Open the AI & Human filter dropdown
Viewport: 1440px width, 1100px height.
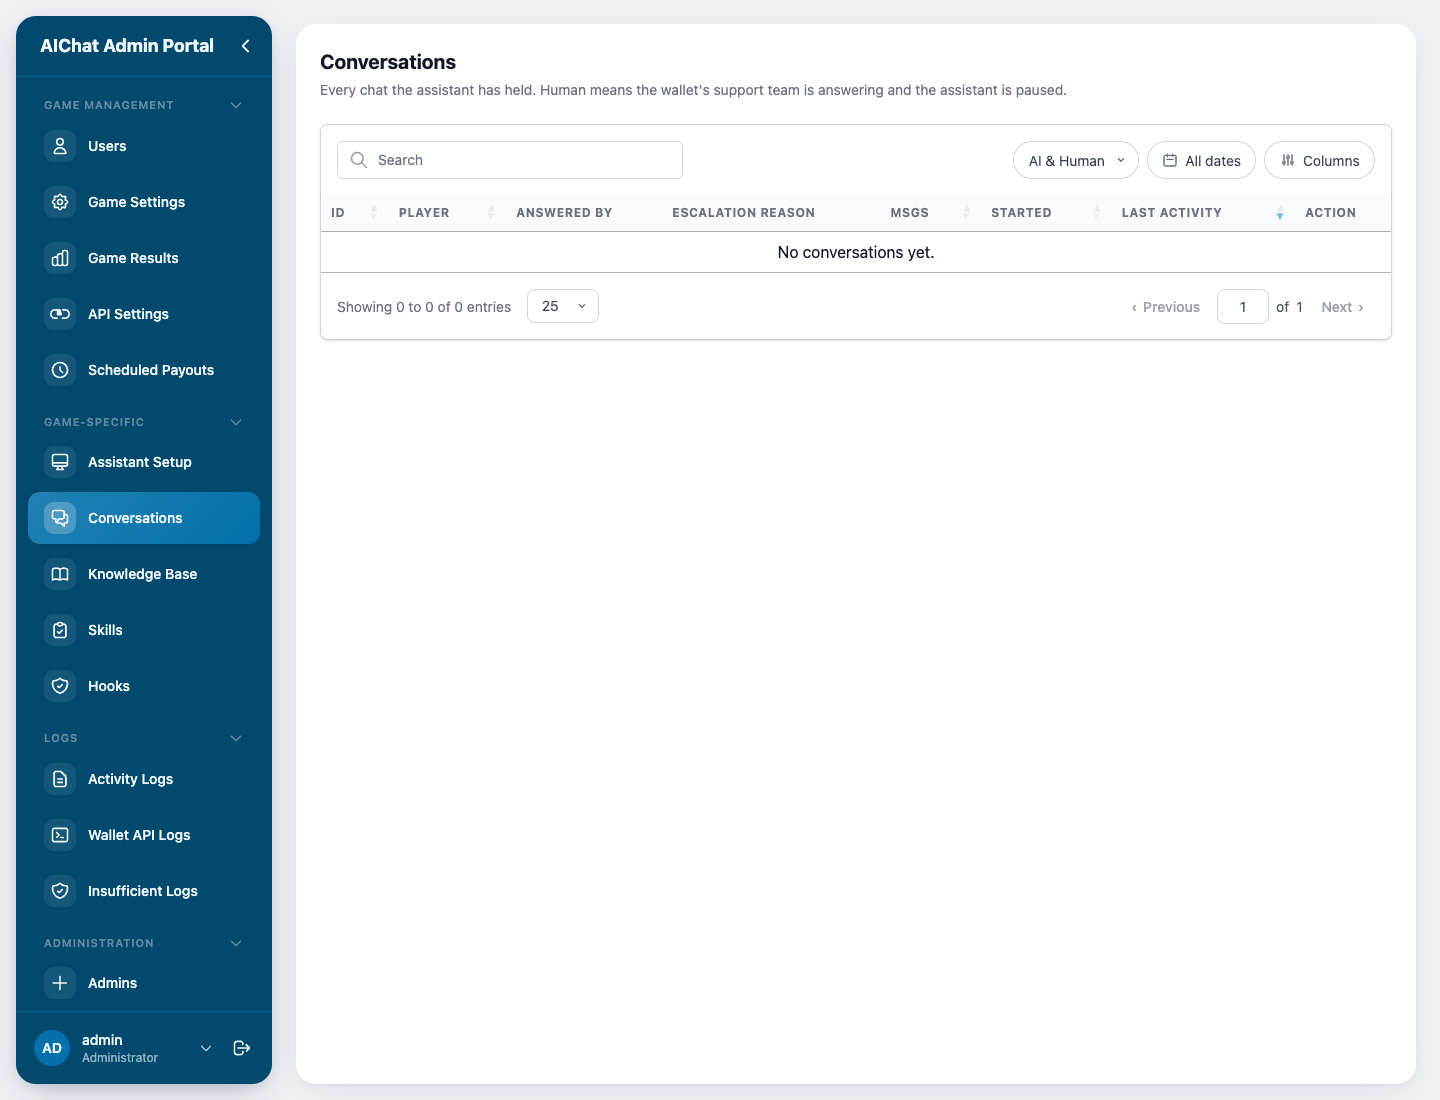[1076, 160]
